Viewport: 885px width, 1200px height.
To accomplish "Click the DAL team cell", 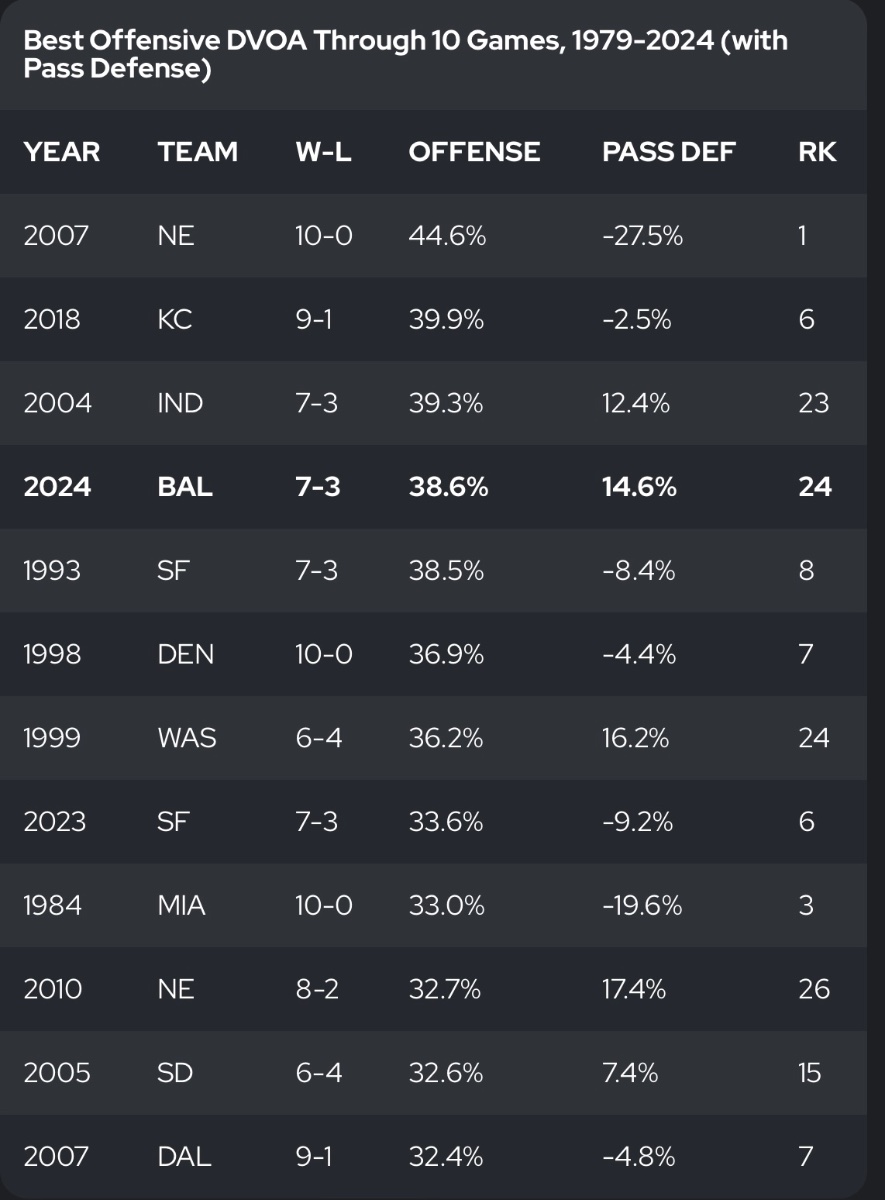I will [x=184, y=1157].
